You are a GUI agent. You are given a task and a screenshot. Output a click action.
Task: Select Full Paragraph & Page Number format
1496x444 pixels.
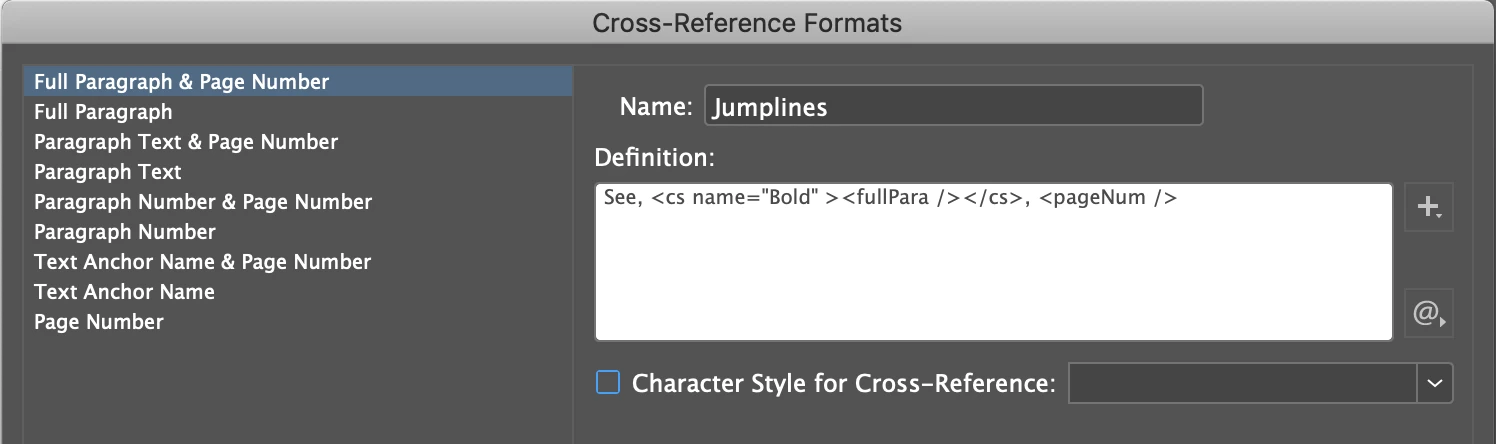(181, 82)
